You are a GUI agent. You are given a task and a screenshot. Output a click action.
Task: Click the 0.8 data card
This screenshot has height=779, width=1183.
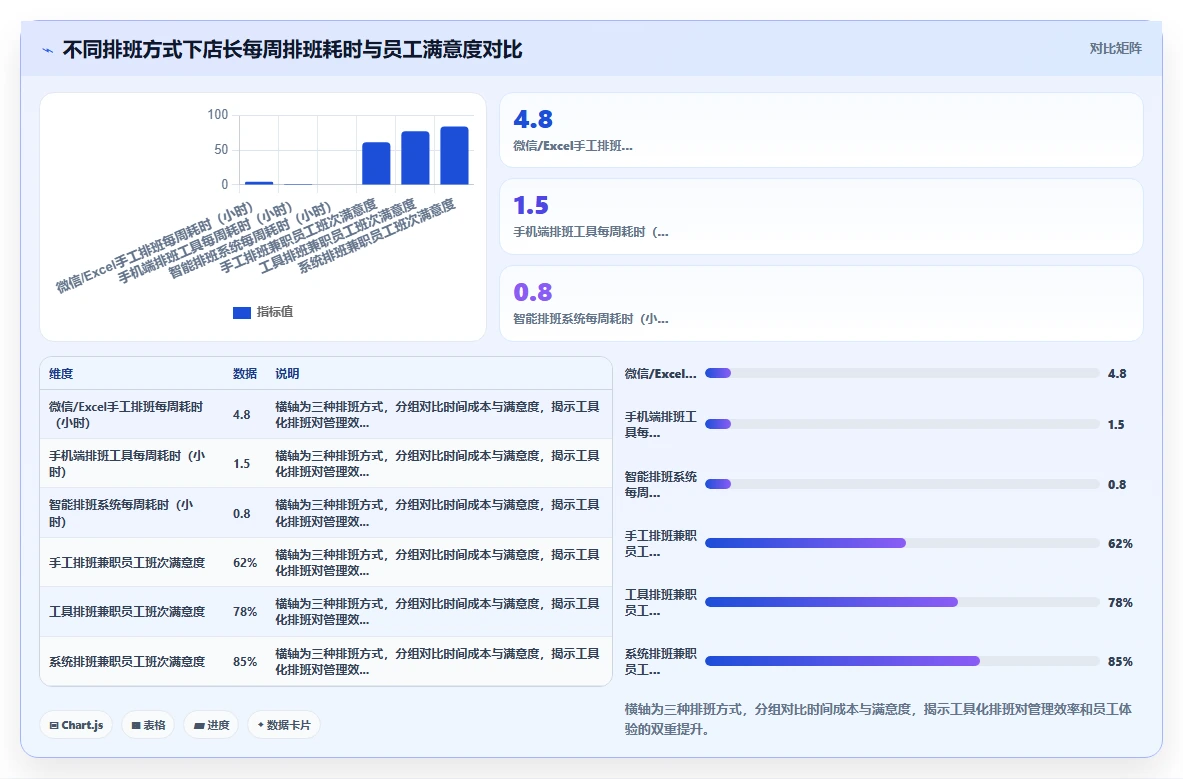pyautogui.click(x=821, y=303)
